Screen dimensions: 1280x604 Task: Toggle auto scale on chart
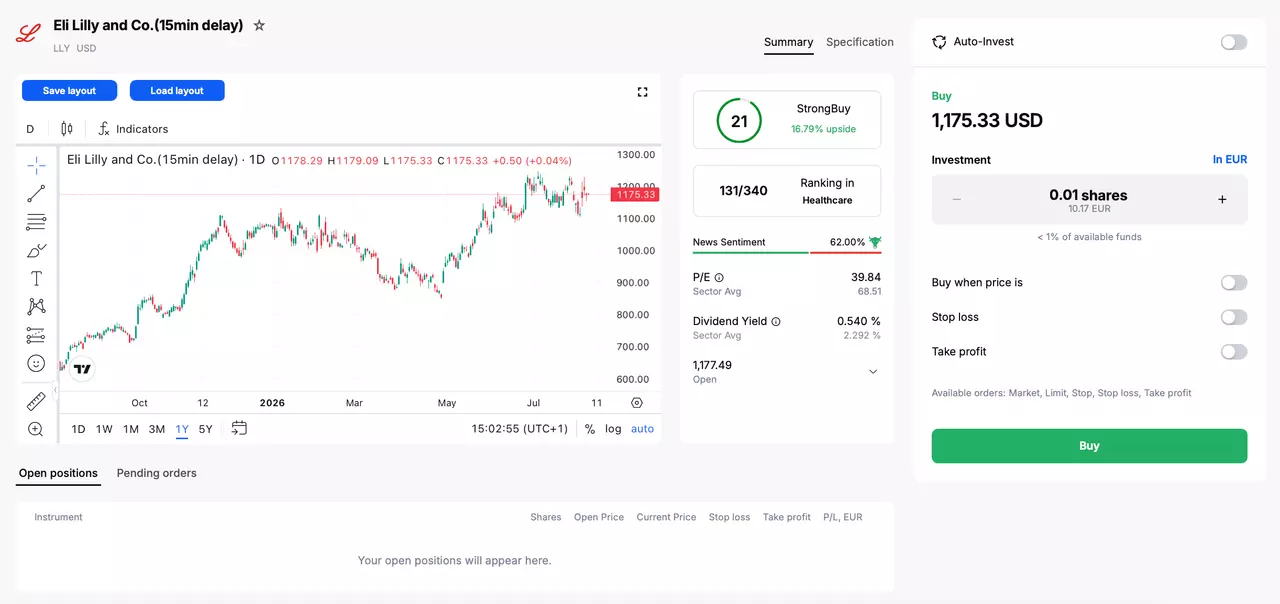(643, 429)
